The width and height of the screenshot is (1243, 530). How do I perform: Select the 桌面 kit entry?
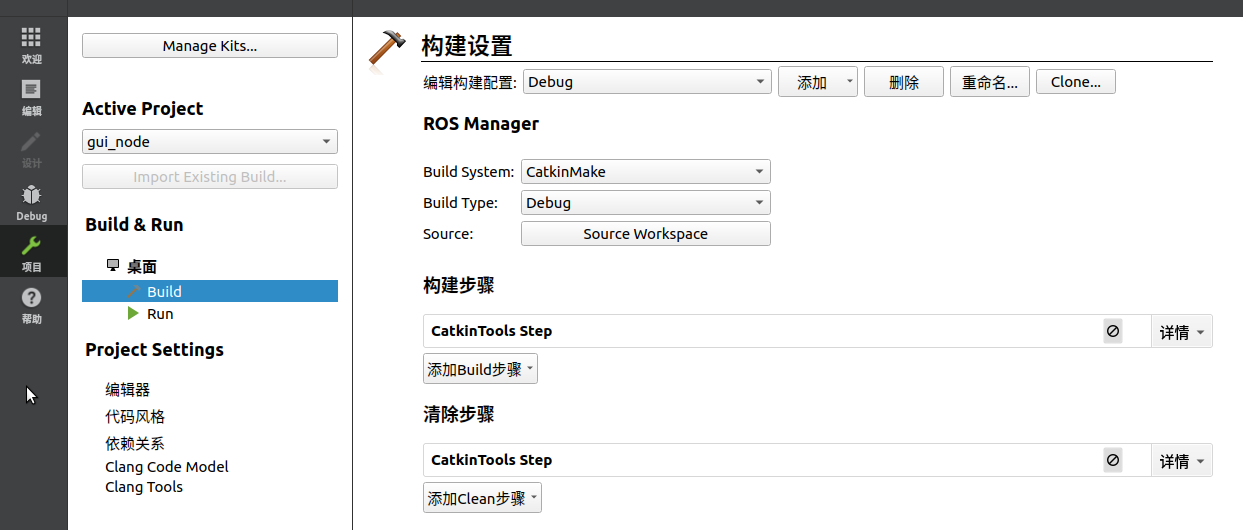point(141,266)
